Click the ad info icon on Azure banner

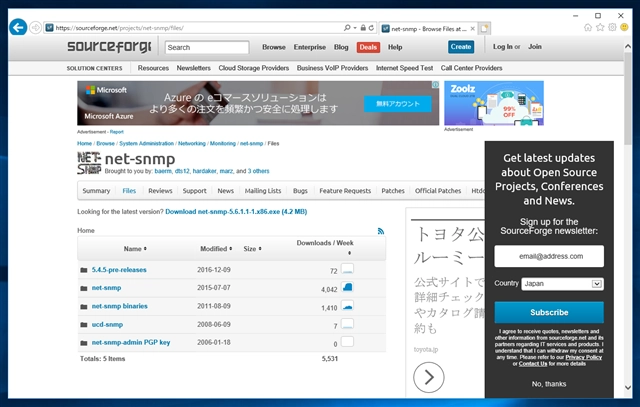click(x=436, y=85)
